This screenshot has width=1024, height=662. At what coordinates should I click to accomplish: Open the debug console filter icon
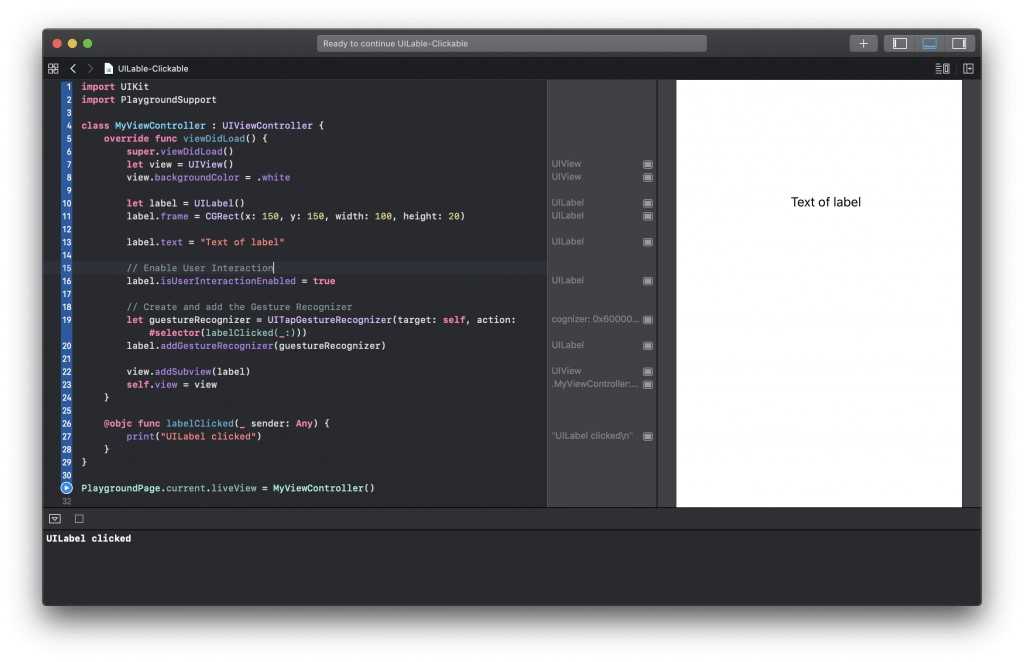[54, 518]
